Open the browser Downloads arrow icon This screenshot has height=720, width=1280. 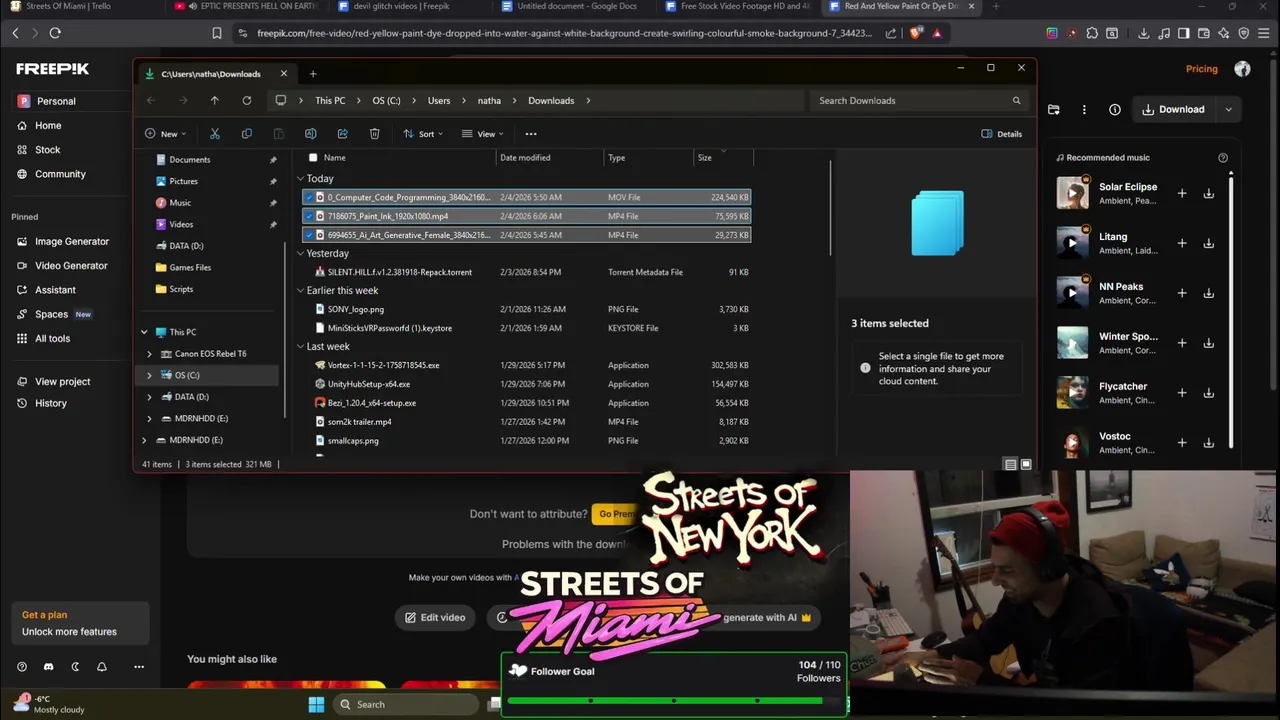[1143, 33]
